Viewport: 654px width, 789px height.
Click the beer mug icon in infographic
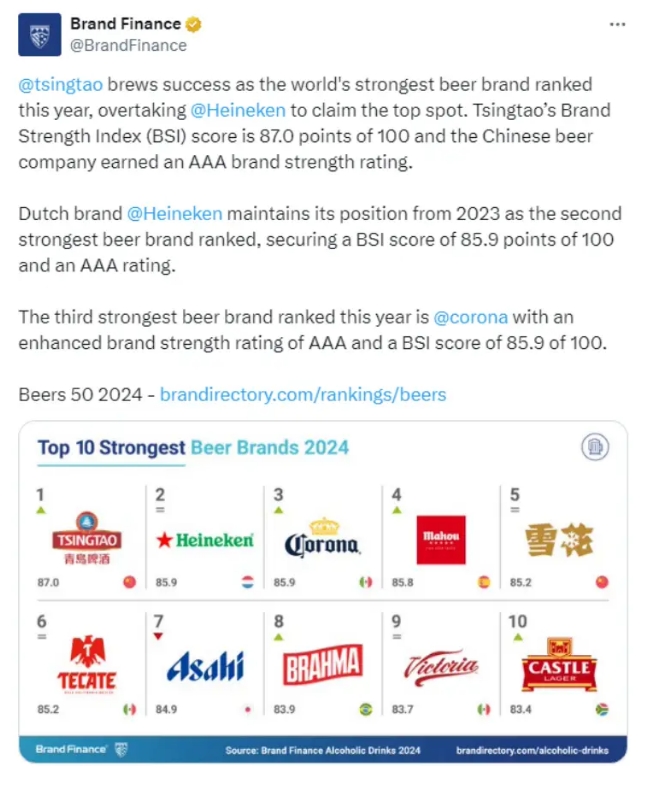[595, 447]
